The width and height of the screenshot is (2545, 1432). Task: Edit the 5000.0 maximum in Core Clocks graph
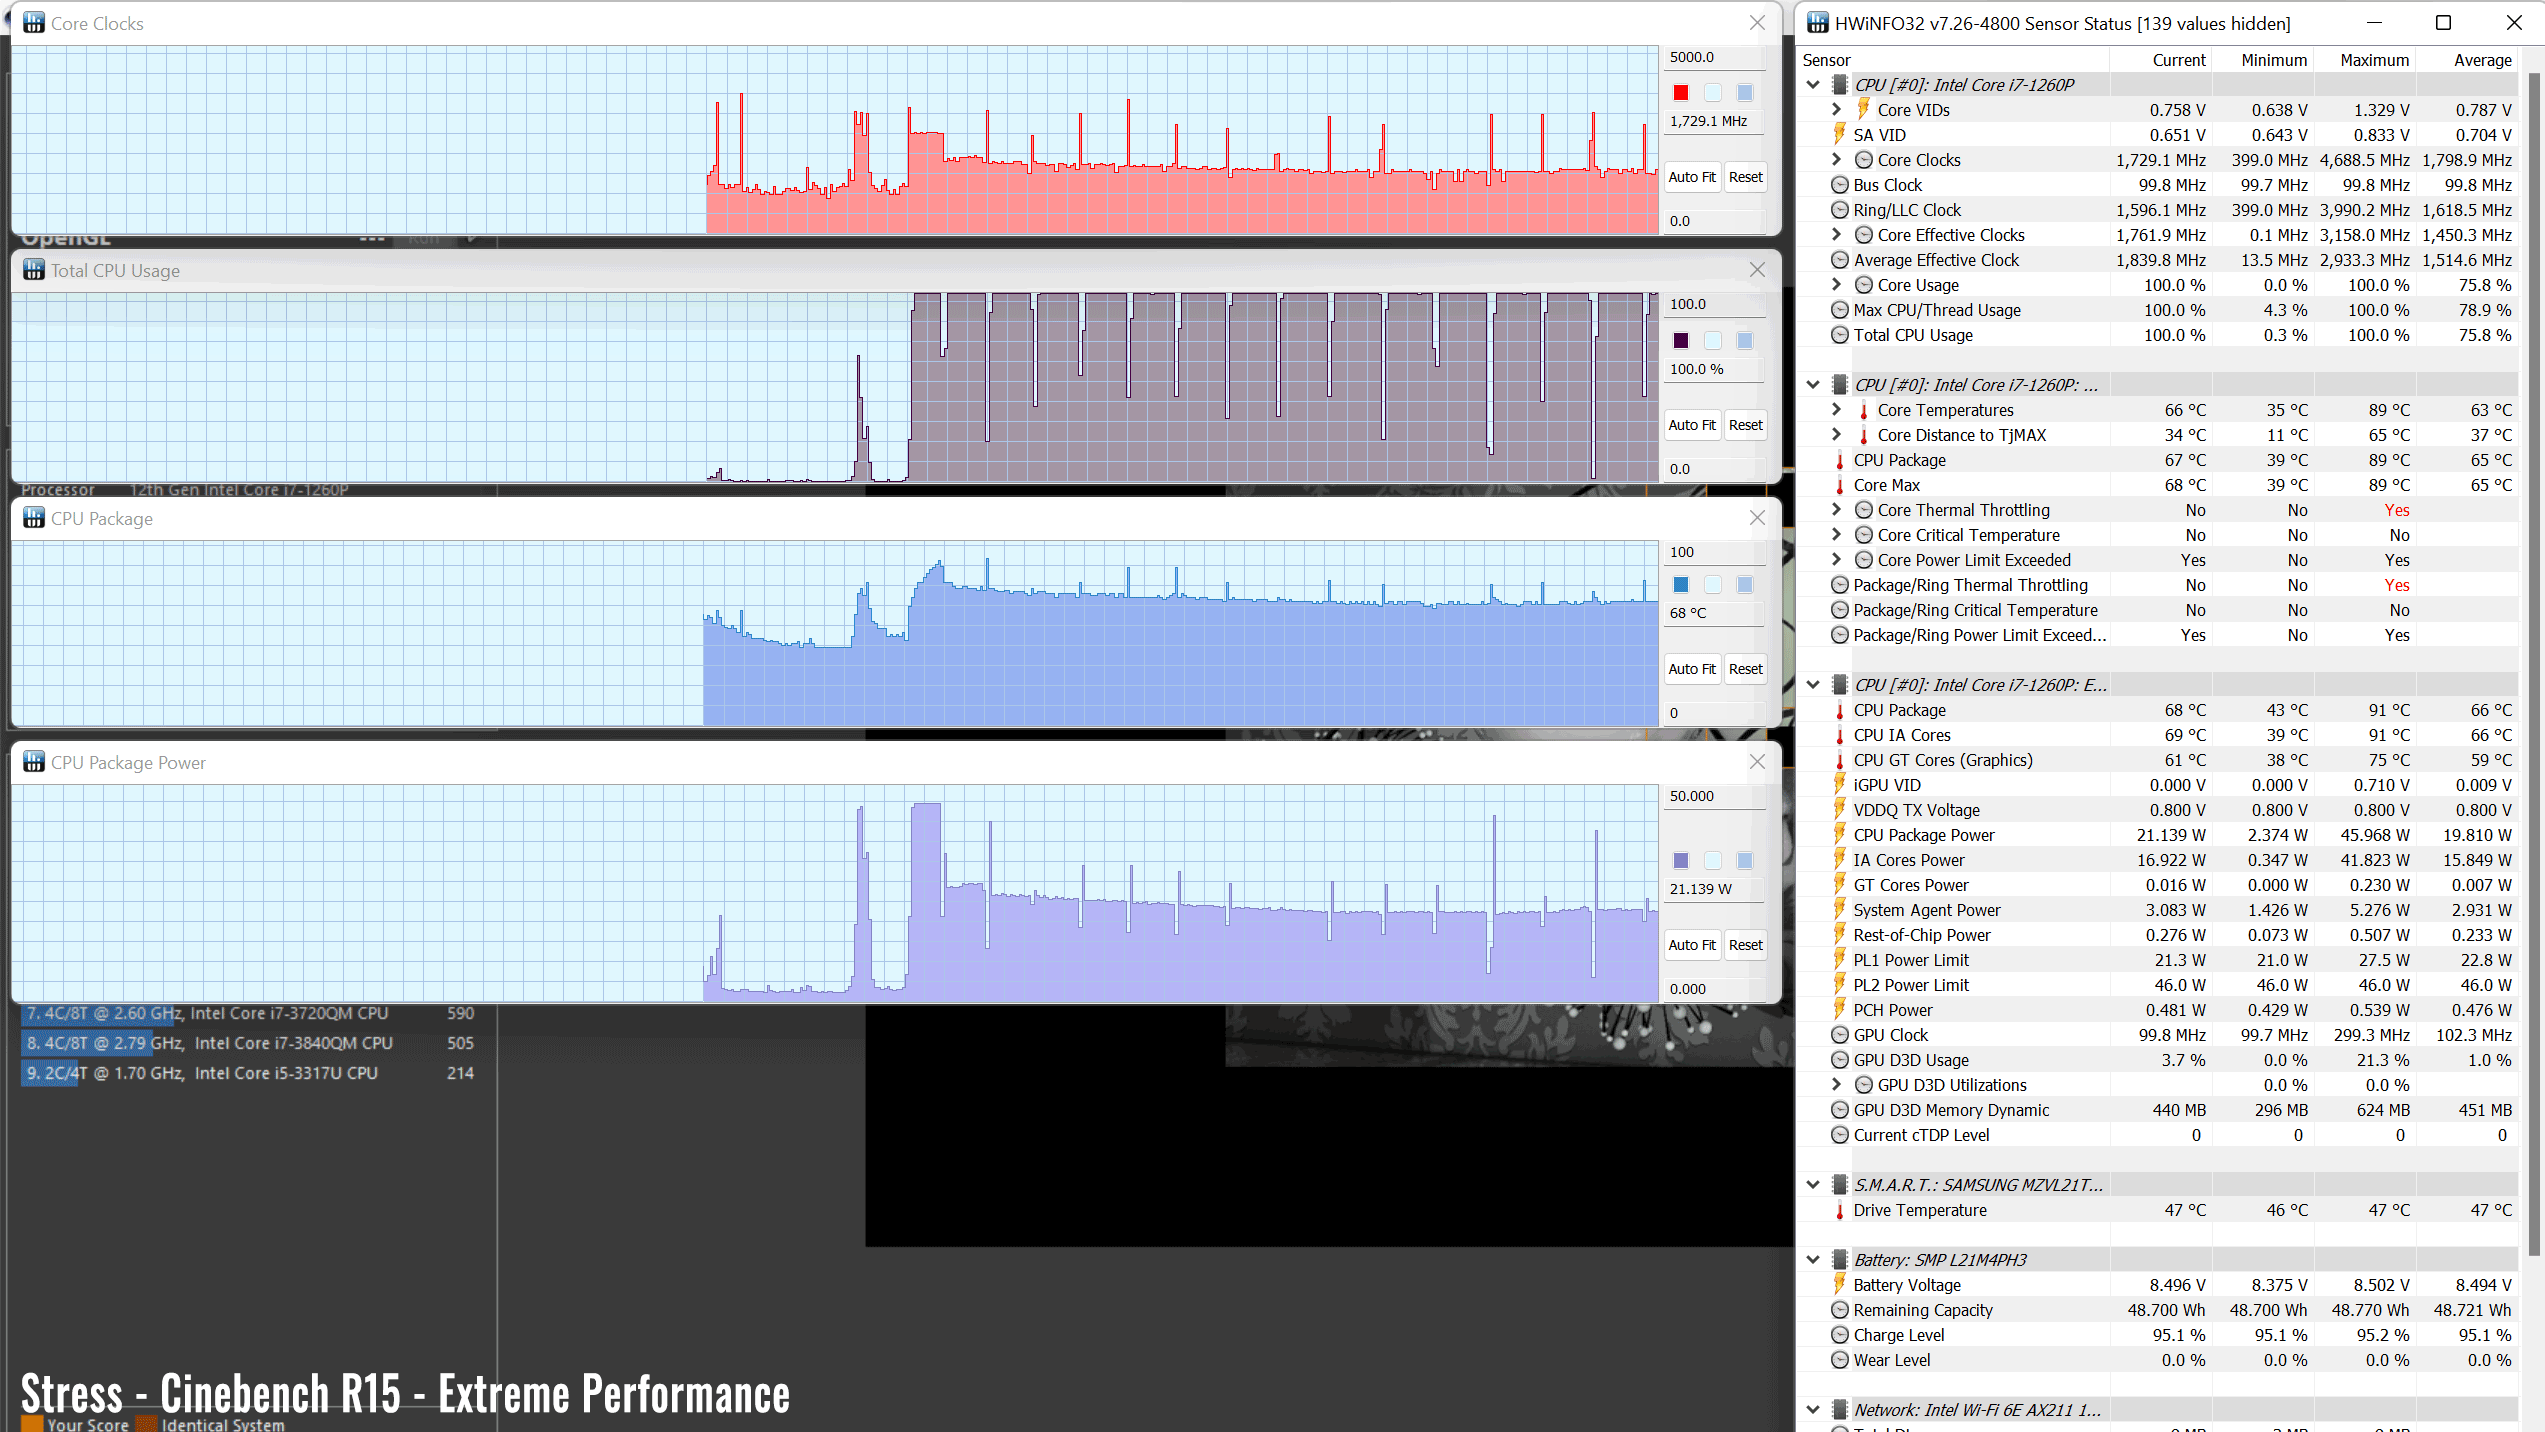pos(1714,57)
